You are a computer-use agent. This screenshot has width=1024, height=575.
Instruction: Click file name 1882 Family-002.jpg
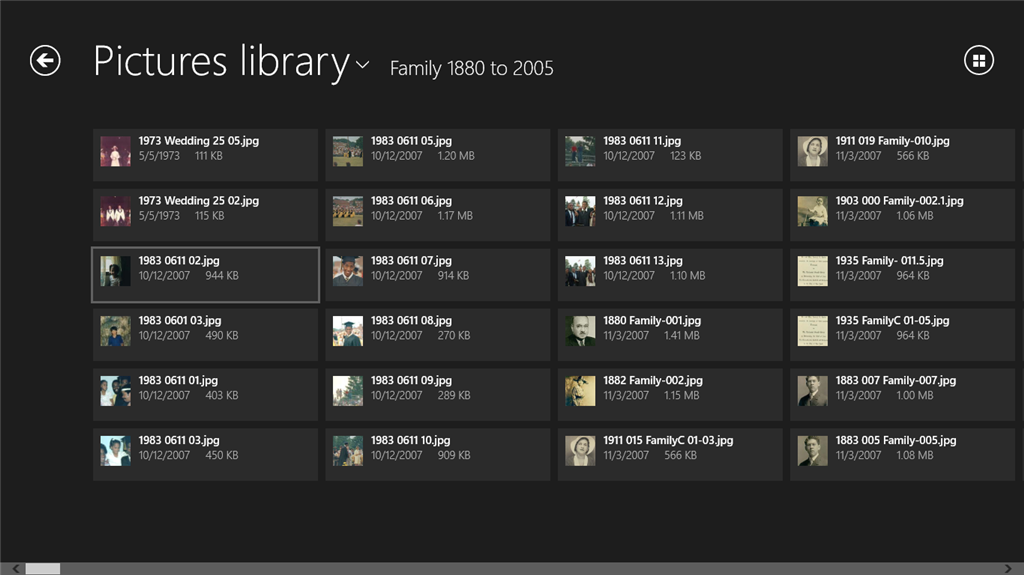653,381
